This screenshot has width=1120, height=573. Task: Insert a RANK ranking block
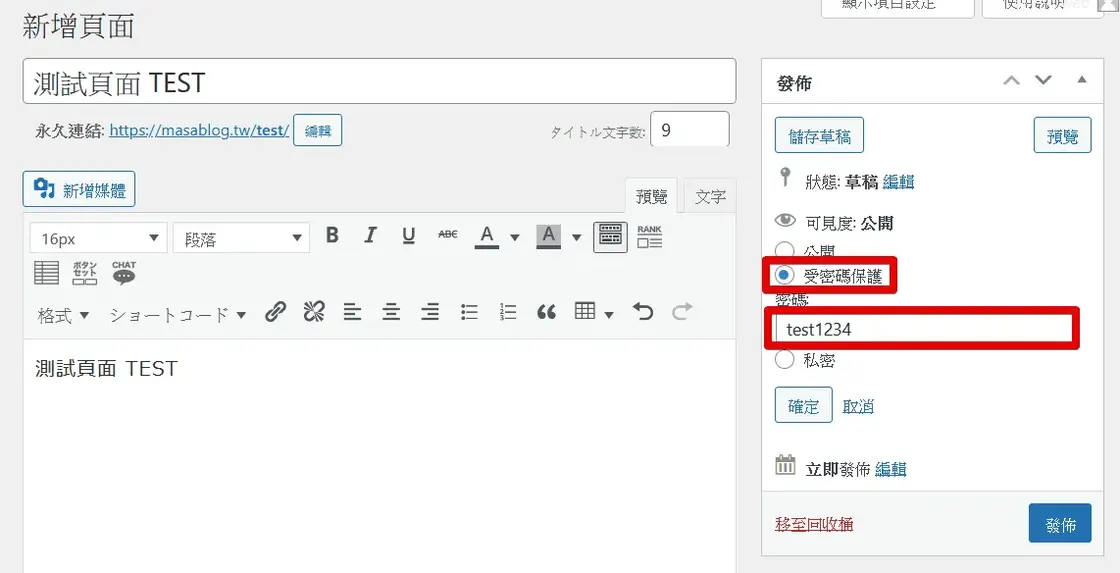point(649,236)
